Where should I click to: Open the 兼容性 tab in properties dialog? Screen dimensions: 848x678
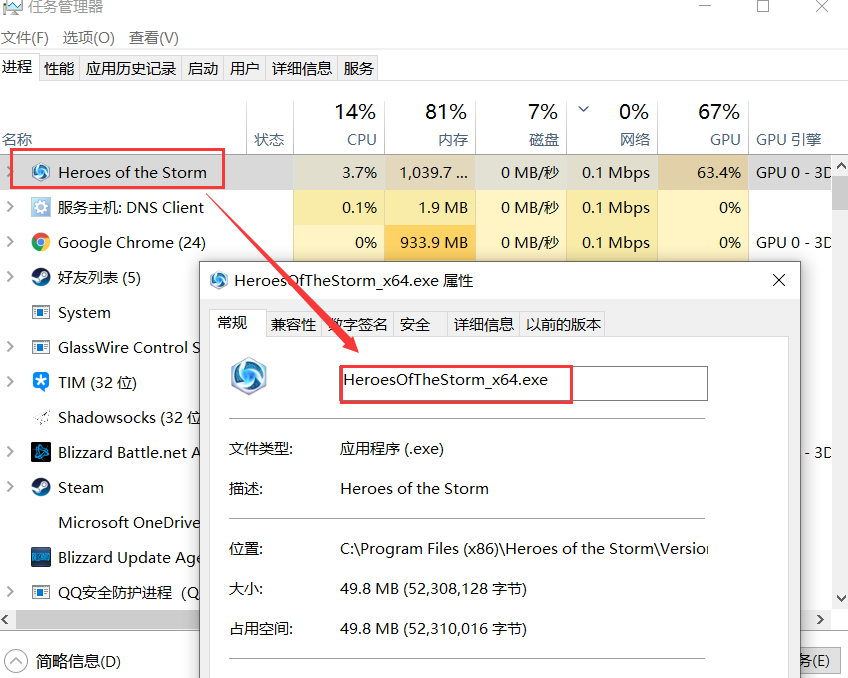(x=293, y=324)
